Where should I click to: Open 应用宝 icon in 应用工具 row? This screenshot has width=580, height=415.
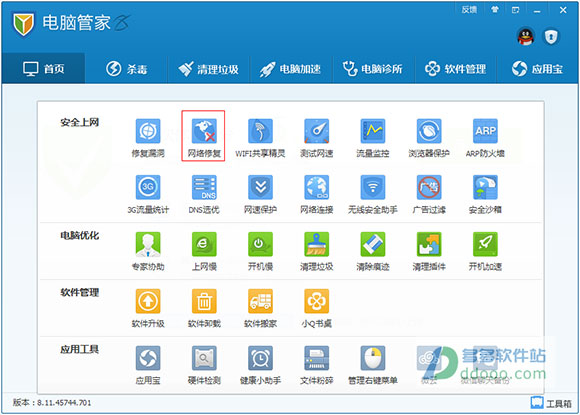tap(148, 358)
